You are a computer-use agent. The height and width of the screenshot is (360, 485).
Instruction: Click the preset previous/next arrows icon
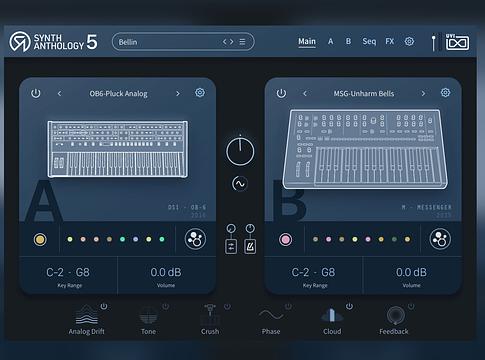[x=228, y=42]
